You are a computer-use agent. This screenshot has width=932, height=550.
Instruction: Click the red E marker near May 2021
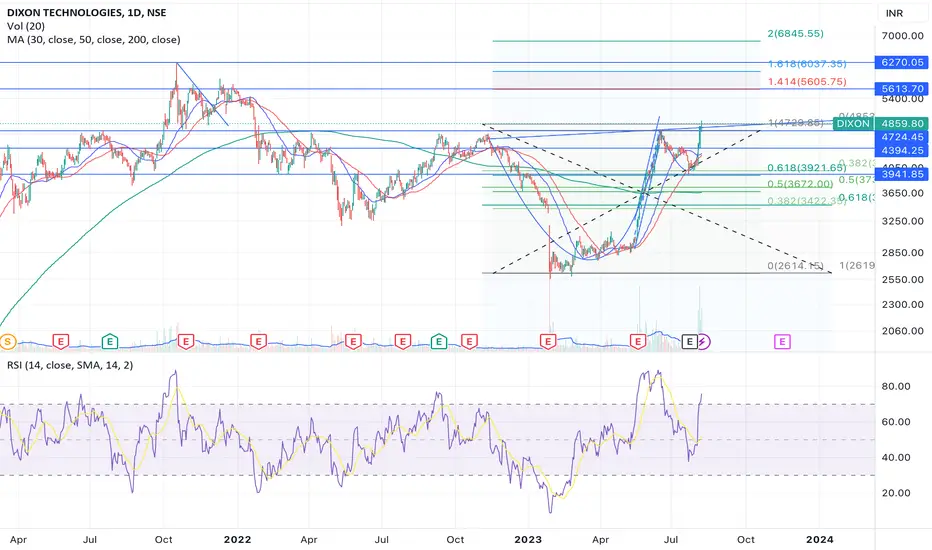click(61, 341)
